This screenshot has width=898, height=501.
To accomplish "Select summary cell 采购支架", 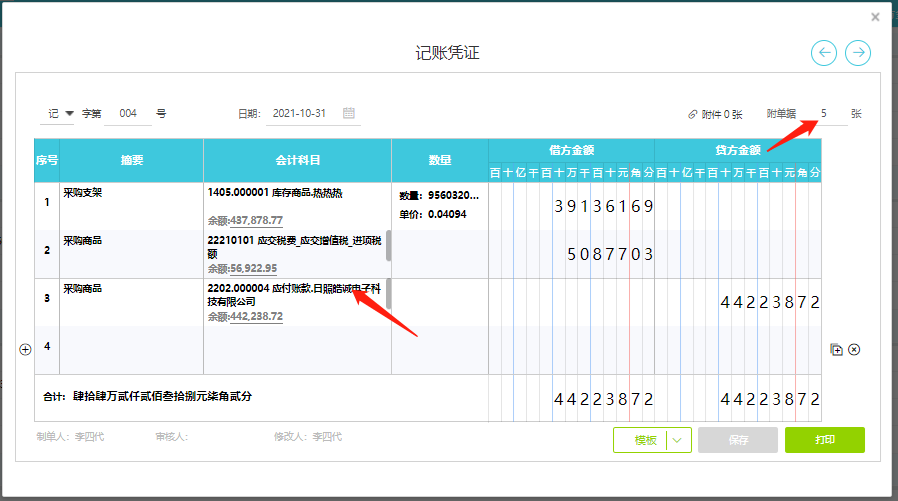I will coord(131,206).
